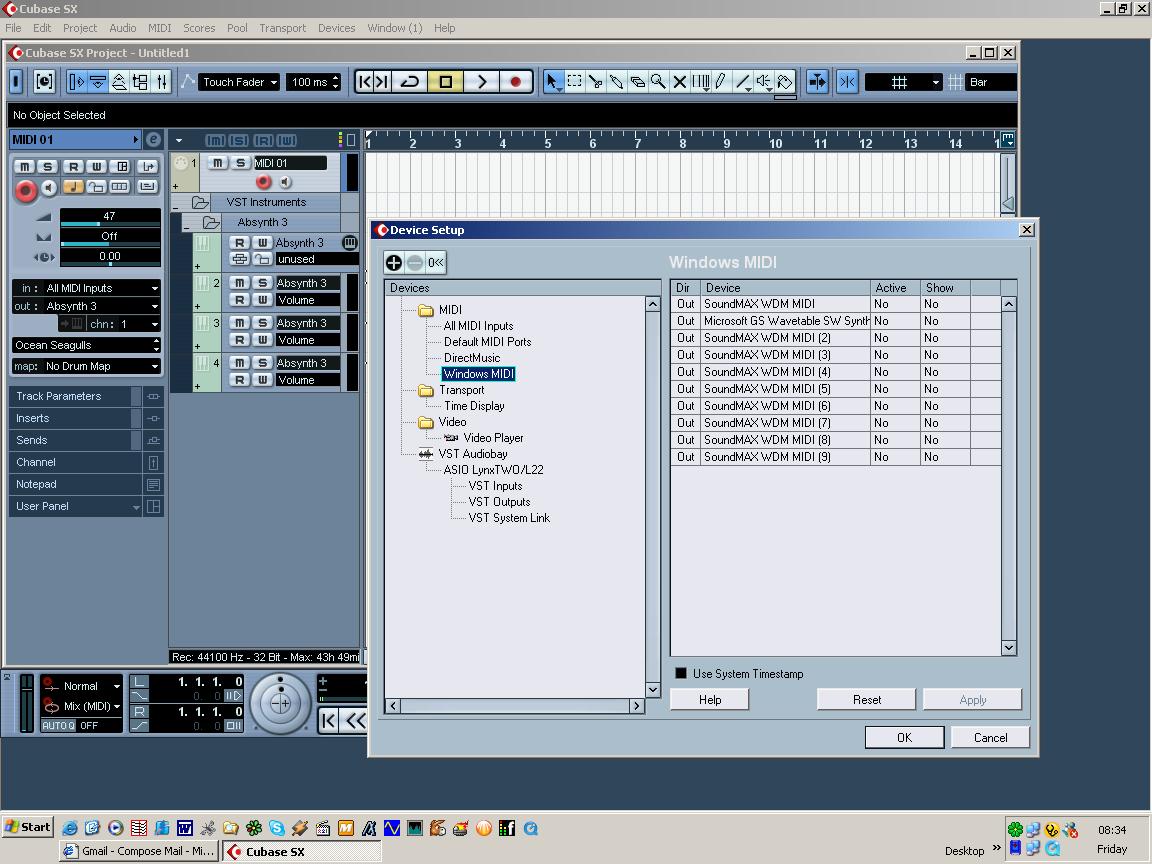
Task: Select the Erase tool
Action: point(638,82)
